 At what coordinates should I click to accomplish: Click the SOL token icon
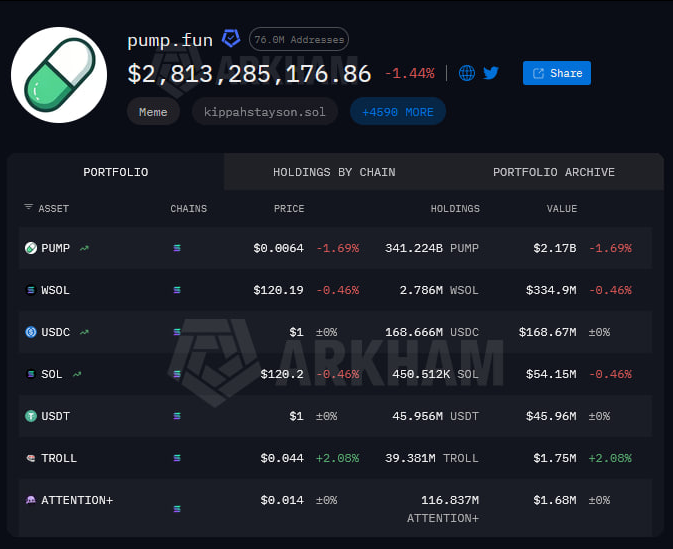pos(31,374)
